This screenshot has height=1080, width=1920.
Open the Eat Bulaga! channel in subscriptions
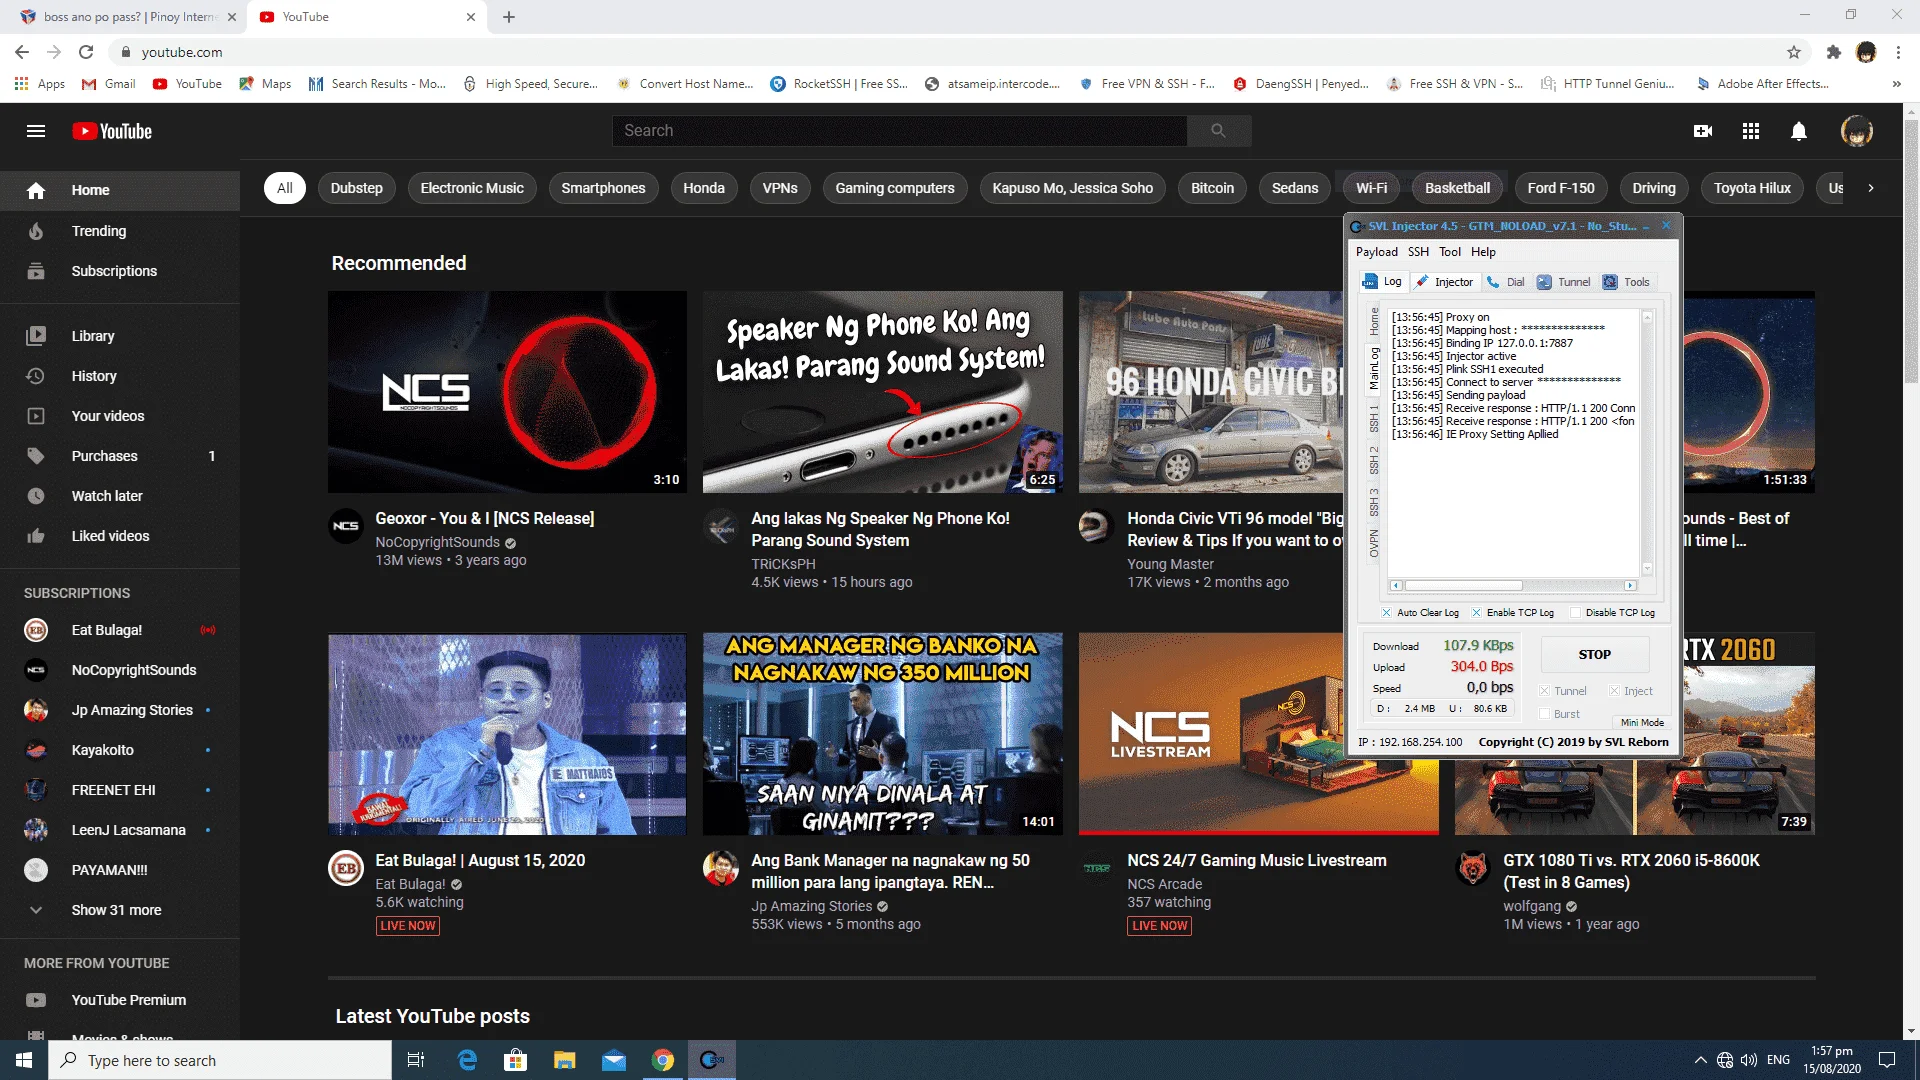tap(120, 630)
